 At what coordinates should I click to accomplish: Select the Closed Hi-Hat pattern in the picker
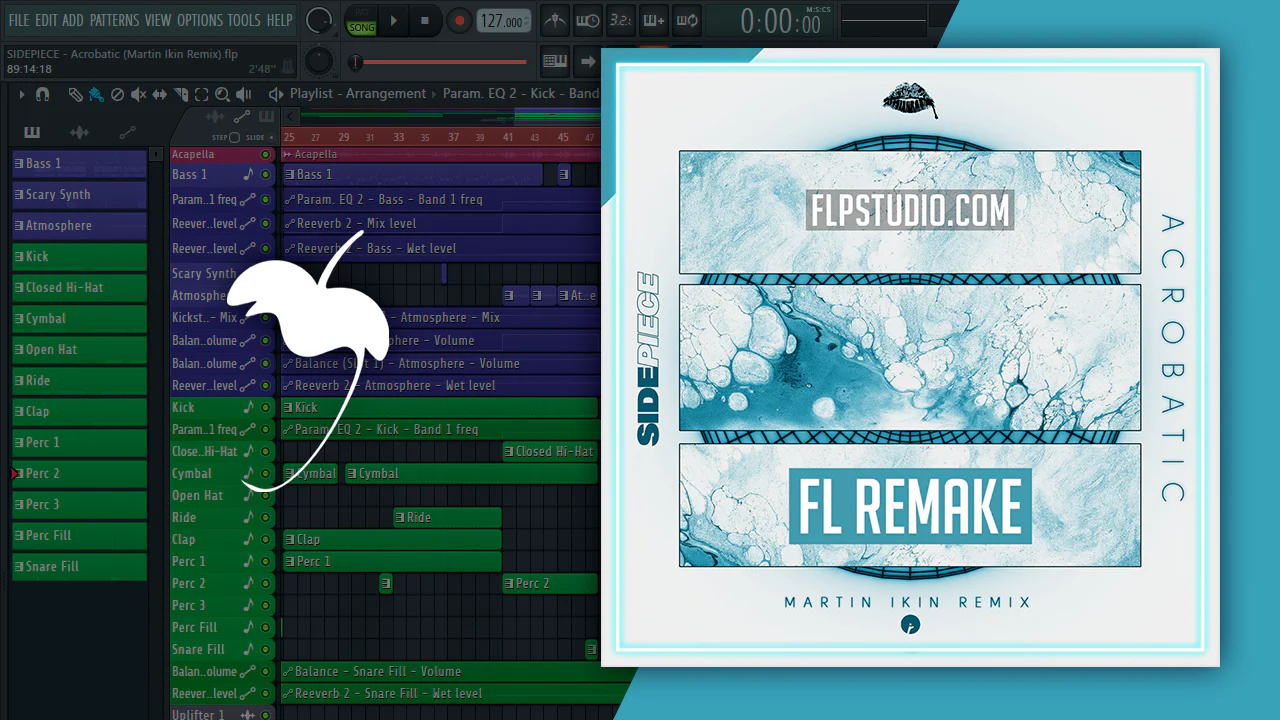[79, 288]
